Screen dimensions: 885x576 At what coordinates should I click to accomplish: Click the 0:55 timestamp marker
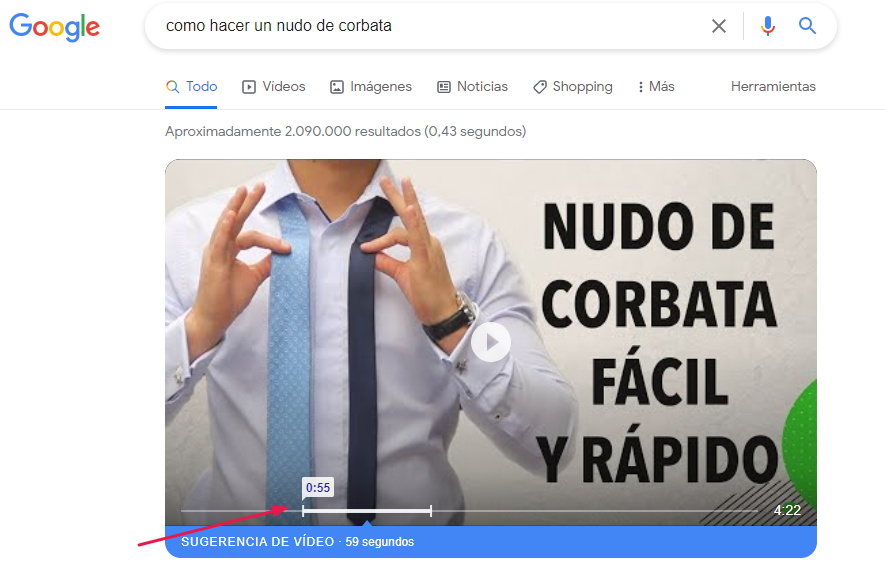[x=318, y=487]
